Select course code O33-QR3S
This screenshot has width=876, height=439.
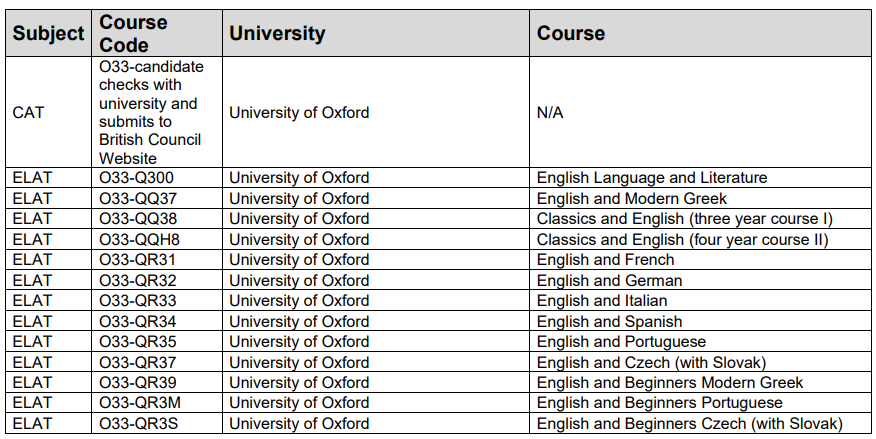click(139, 424)
